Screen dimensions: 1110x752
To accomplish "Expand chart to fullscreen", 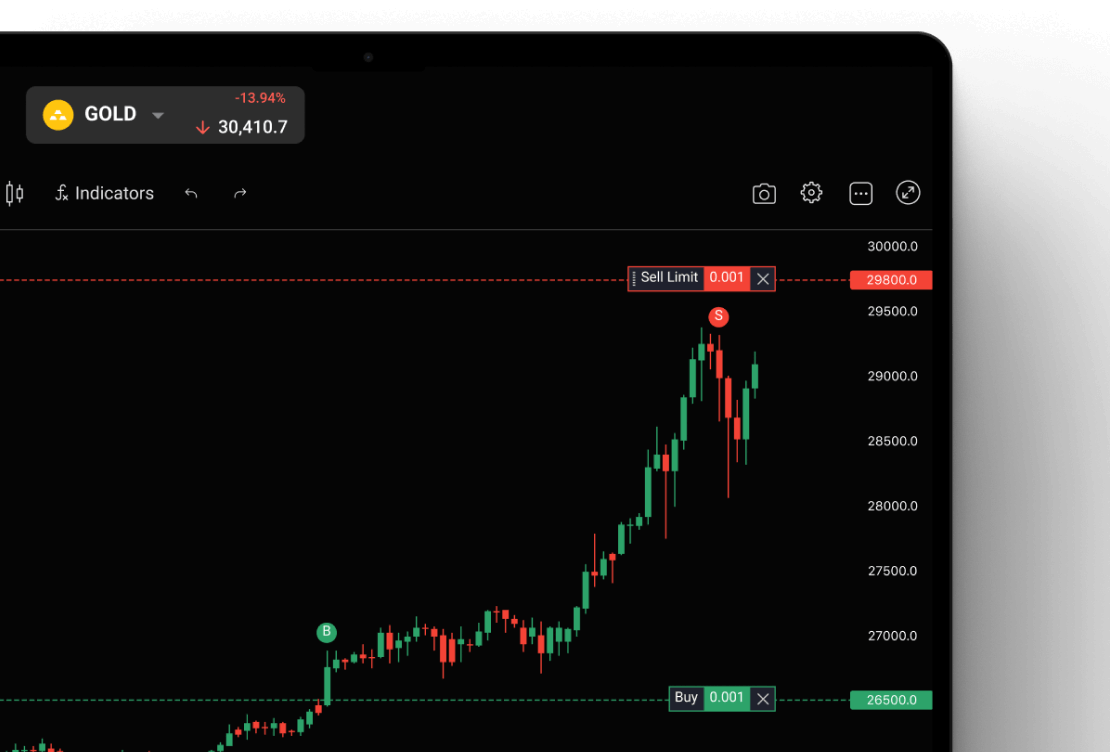I will tap(908, 193).
